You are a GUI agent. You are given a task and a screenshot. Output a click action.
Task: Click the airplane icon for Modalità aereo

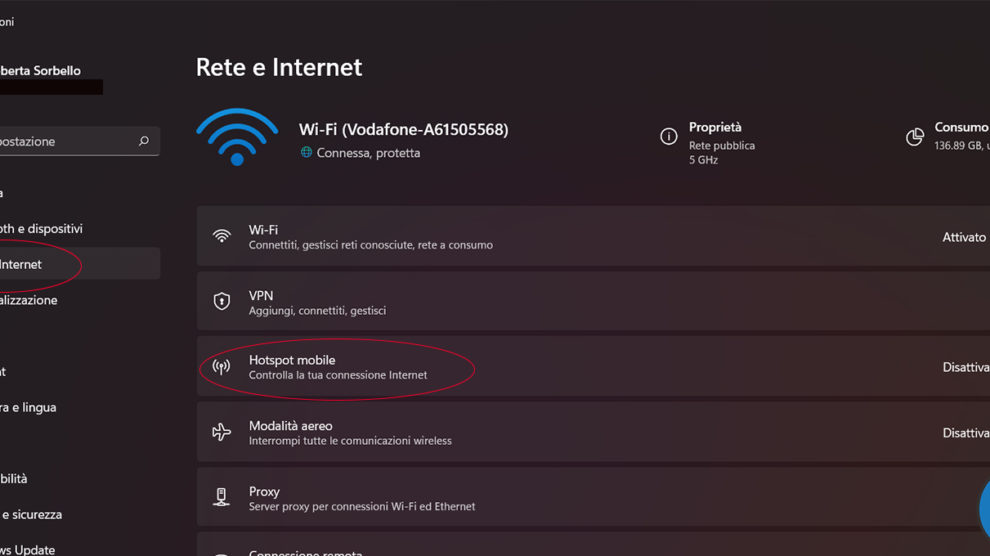222,433
